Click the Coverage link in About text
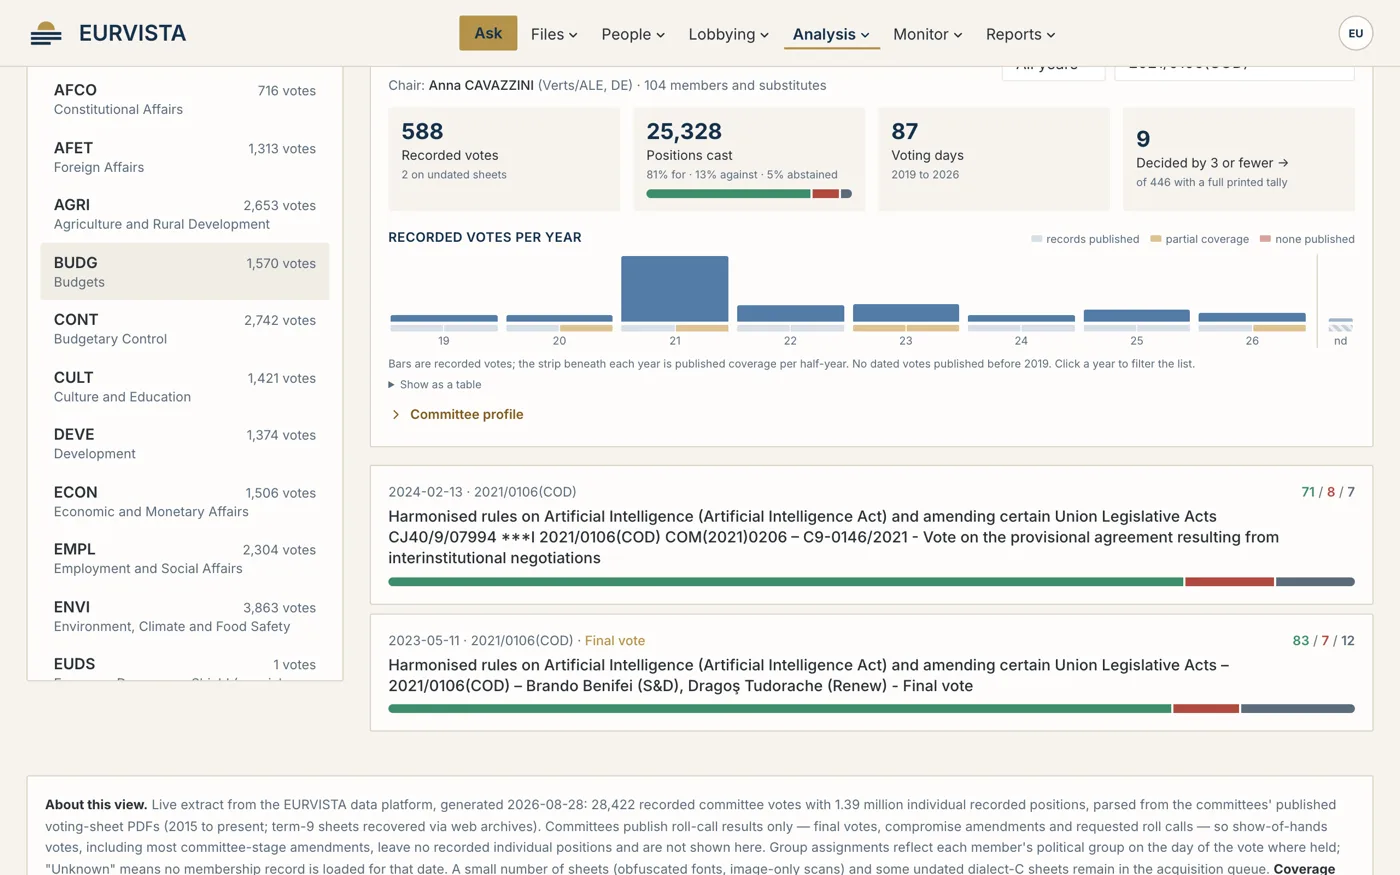 [1304, 869]
